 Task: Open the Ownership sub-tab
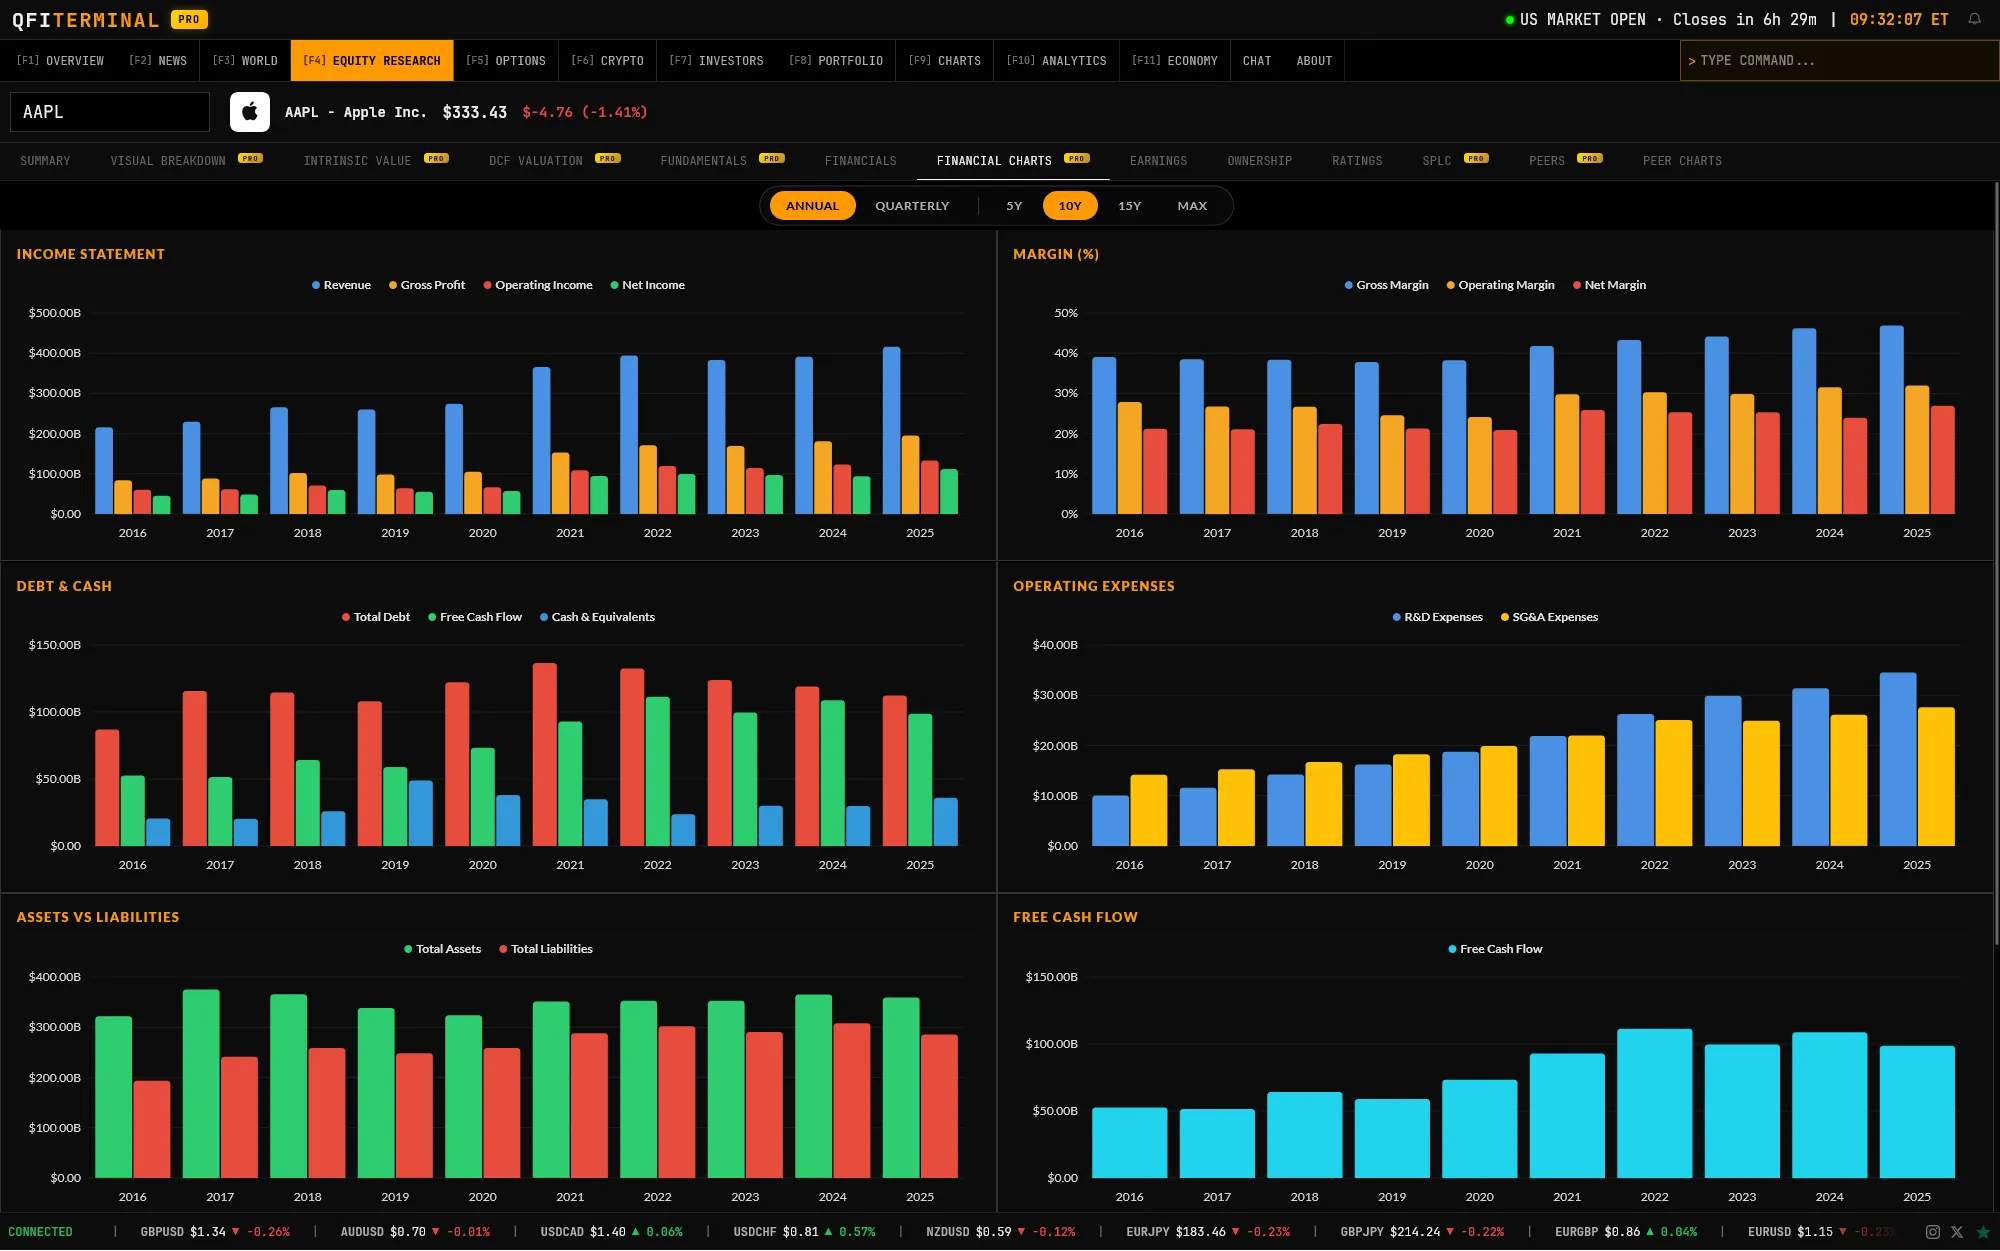1260,161
